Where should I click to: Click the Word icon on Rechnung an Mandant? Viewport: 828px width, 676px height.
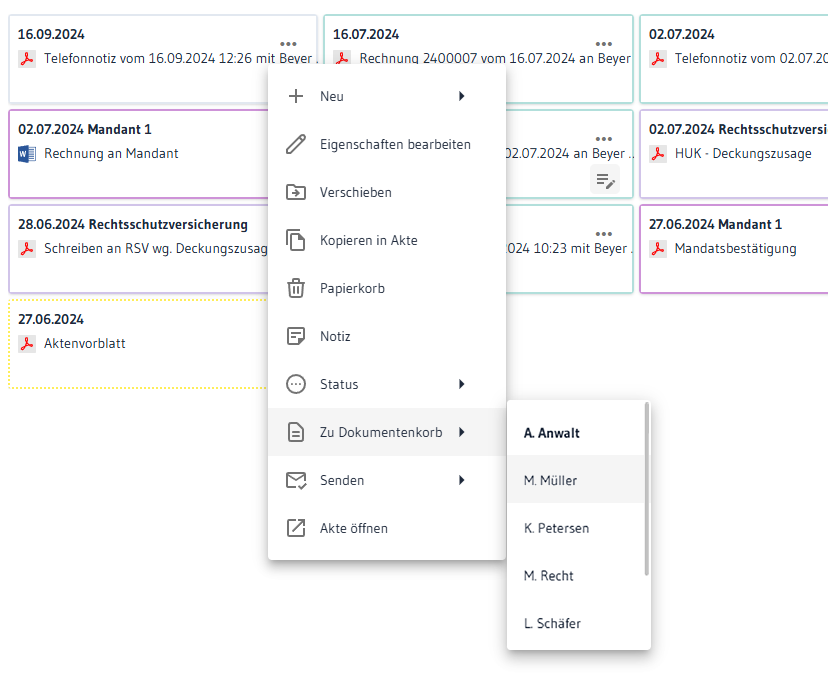(25, 153)
